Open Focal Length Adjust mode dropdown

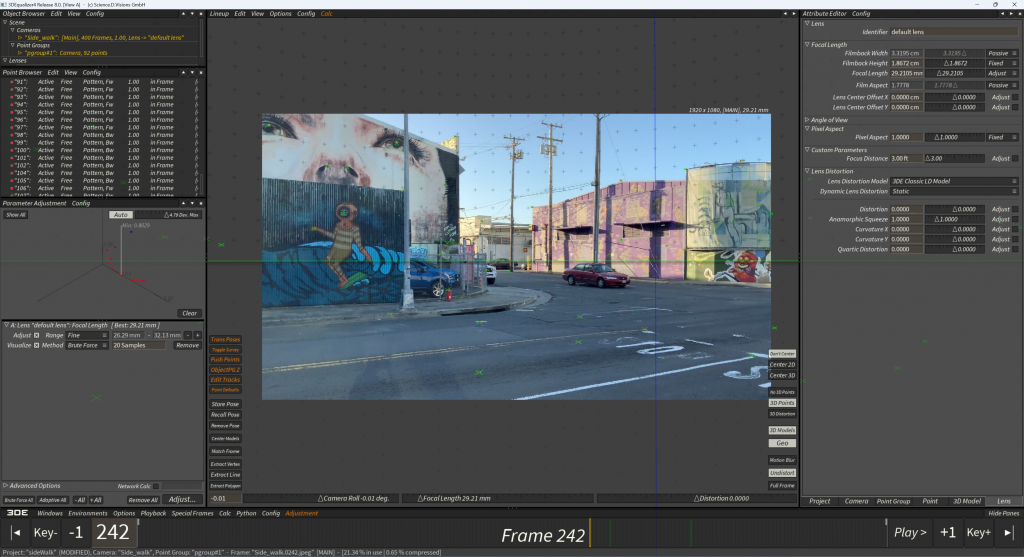[x=1002, y=74]
